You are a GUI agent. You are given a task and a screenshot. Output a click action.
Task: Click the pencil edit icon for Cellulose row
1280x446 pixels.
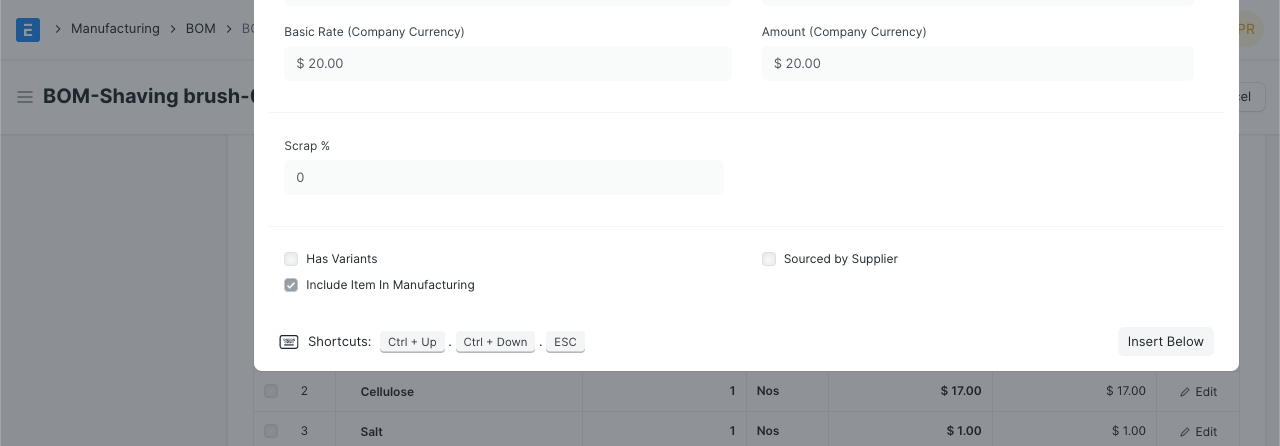coord(1185,392)
